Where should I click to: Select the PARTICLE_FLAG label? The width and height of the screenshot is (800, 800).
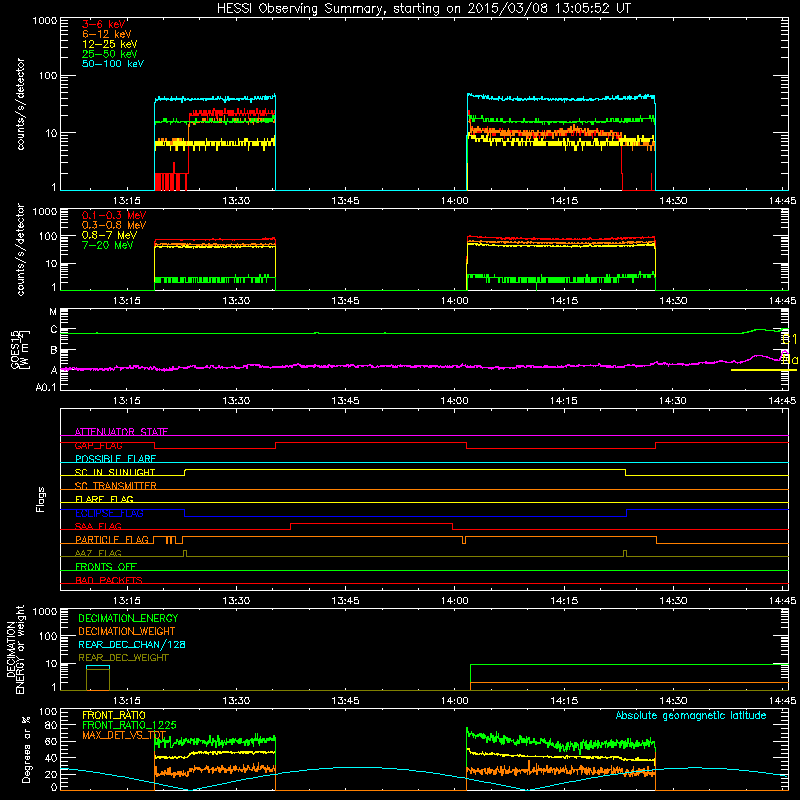112,539
